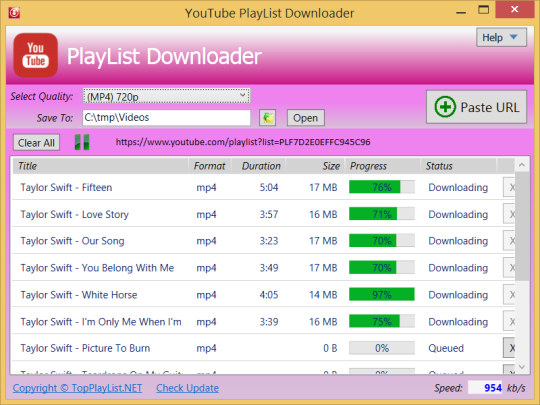Click the Open folder button
This screenshot has height=405, width=540.
(x=305, y=118)
